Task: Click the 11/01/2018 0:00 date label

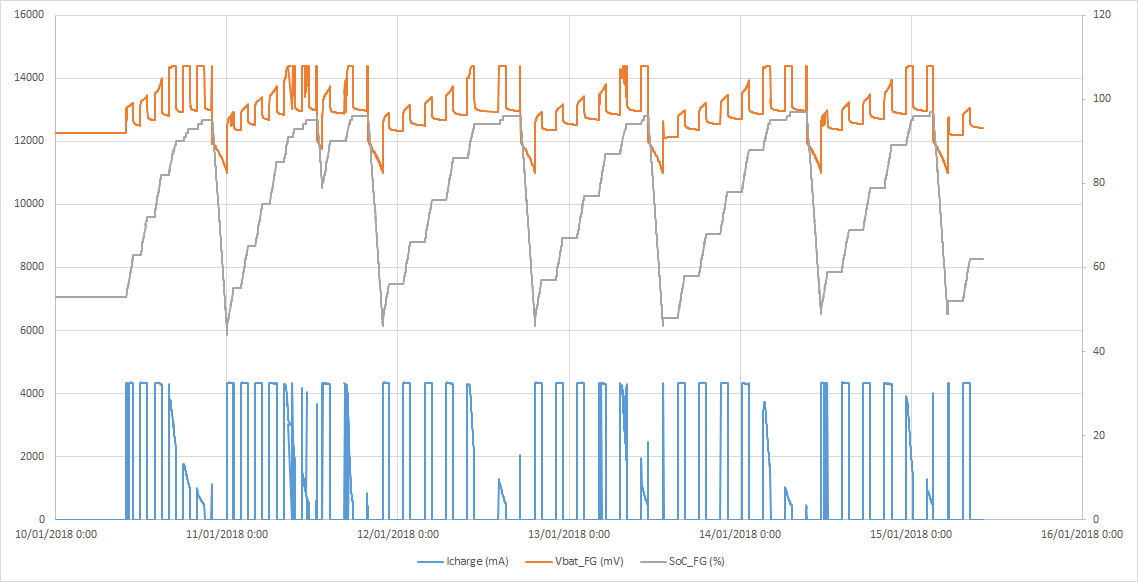Action: tap(227, 535)
